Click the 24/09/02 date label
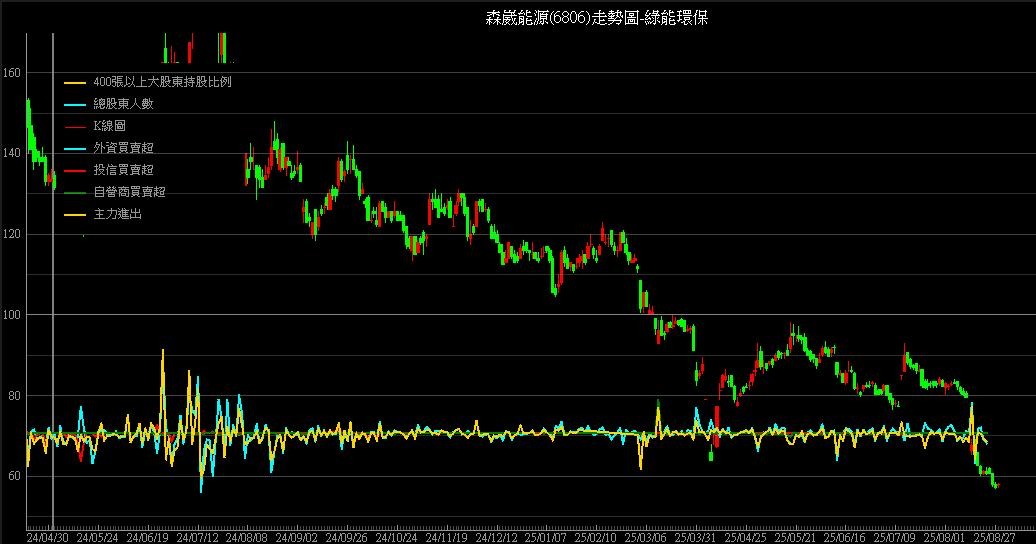Image resolution: width=1036 pixels, height=544 pixels. (296, 537)
